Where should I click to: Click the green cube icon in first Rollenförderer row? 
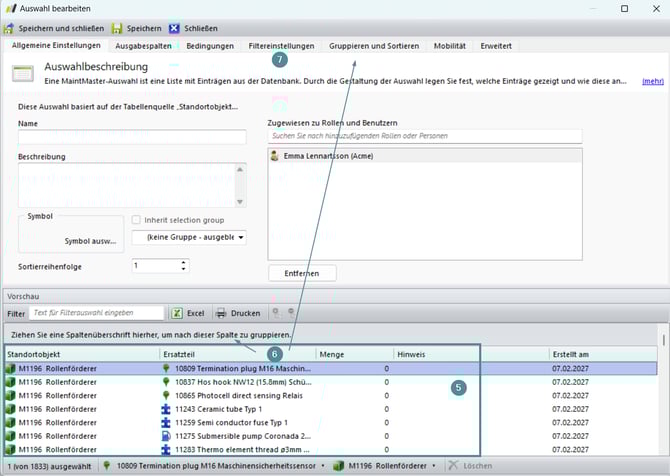click(10, 368)
